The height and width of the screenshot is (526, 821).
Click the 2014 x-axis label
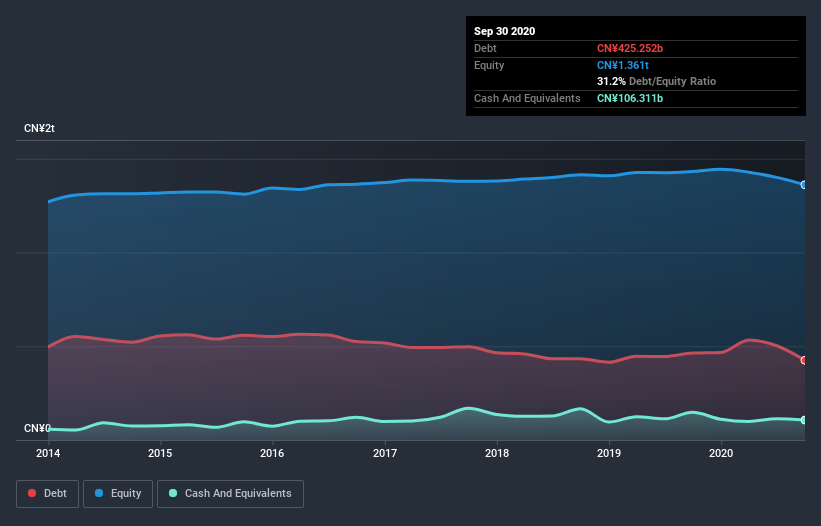point(48,453)
